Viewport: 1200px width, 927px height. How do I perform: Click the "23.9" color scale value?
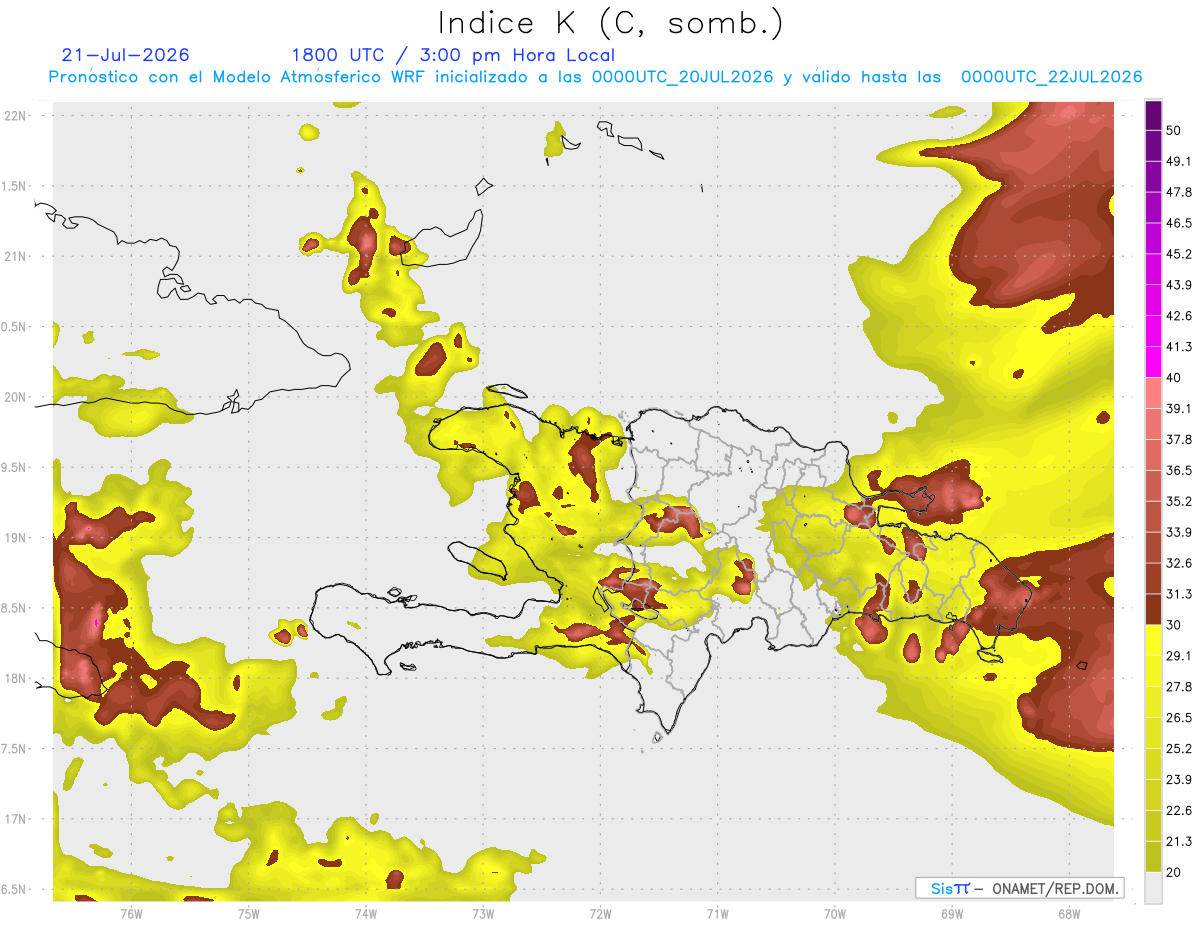coord(1179,779)
